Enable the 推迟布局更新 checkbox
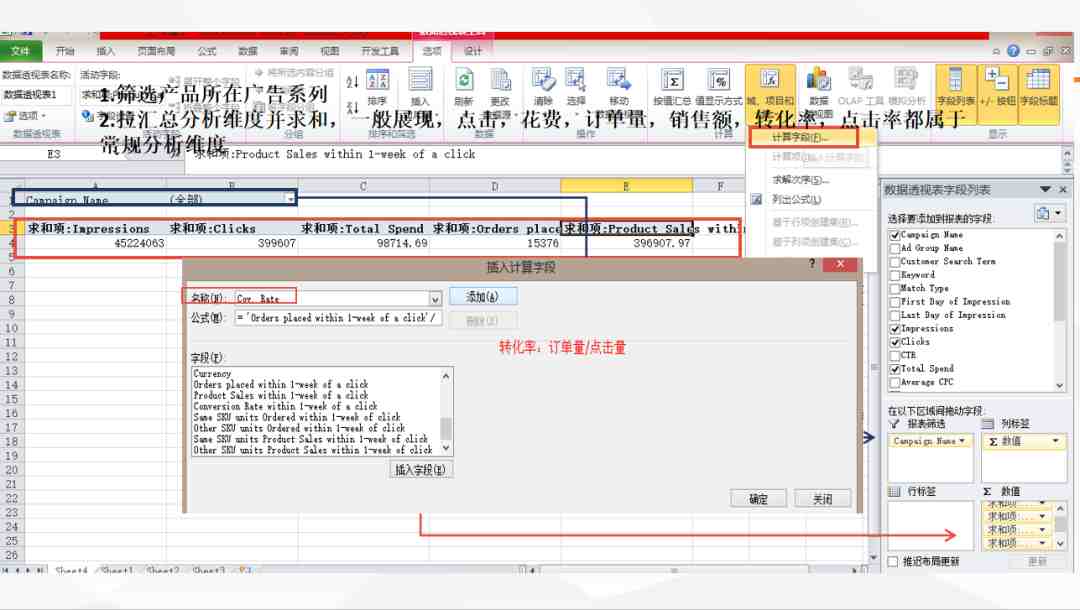This screenshot has width=1080, height=610. [893, 561]
